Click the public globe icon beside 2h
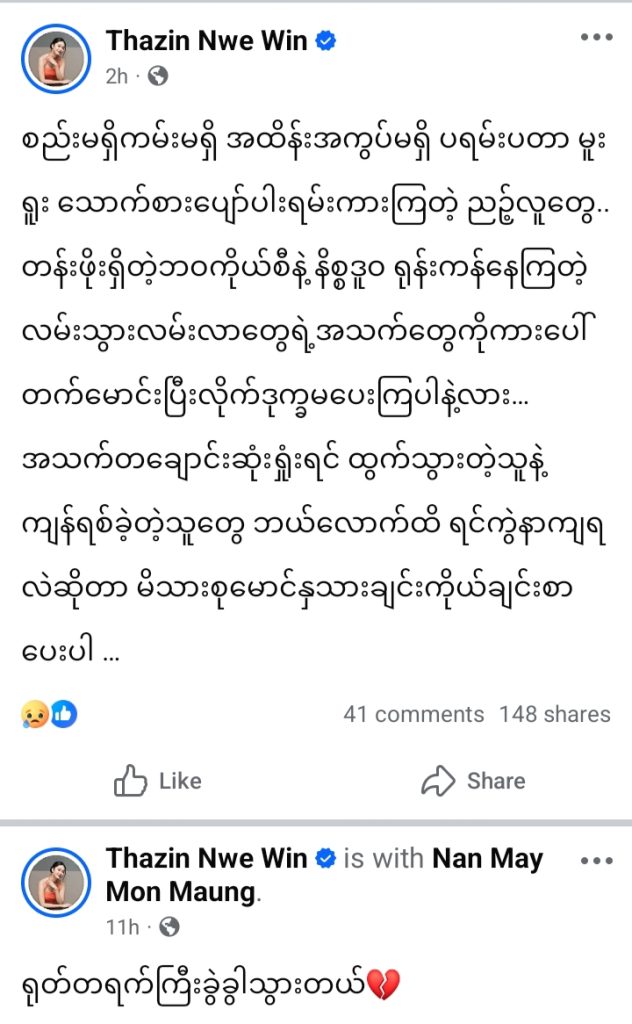Image resolution: width=632 pixels, height=1024 pixels. [x=158, y=76]
